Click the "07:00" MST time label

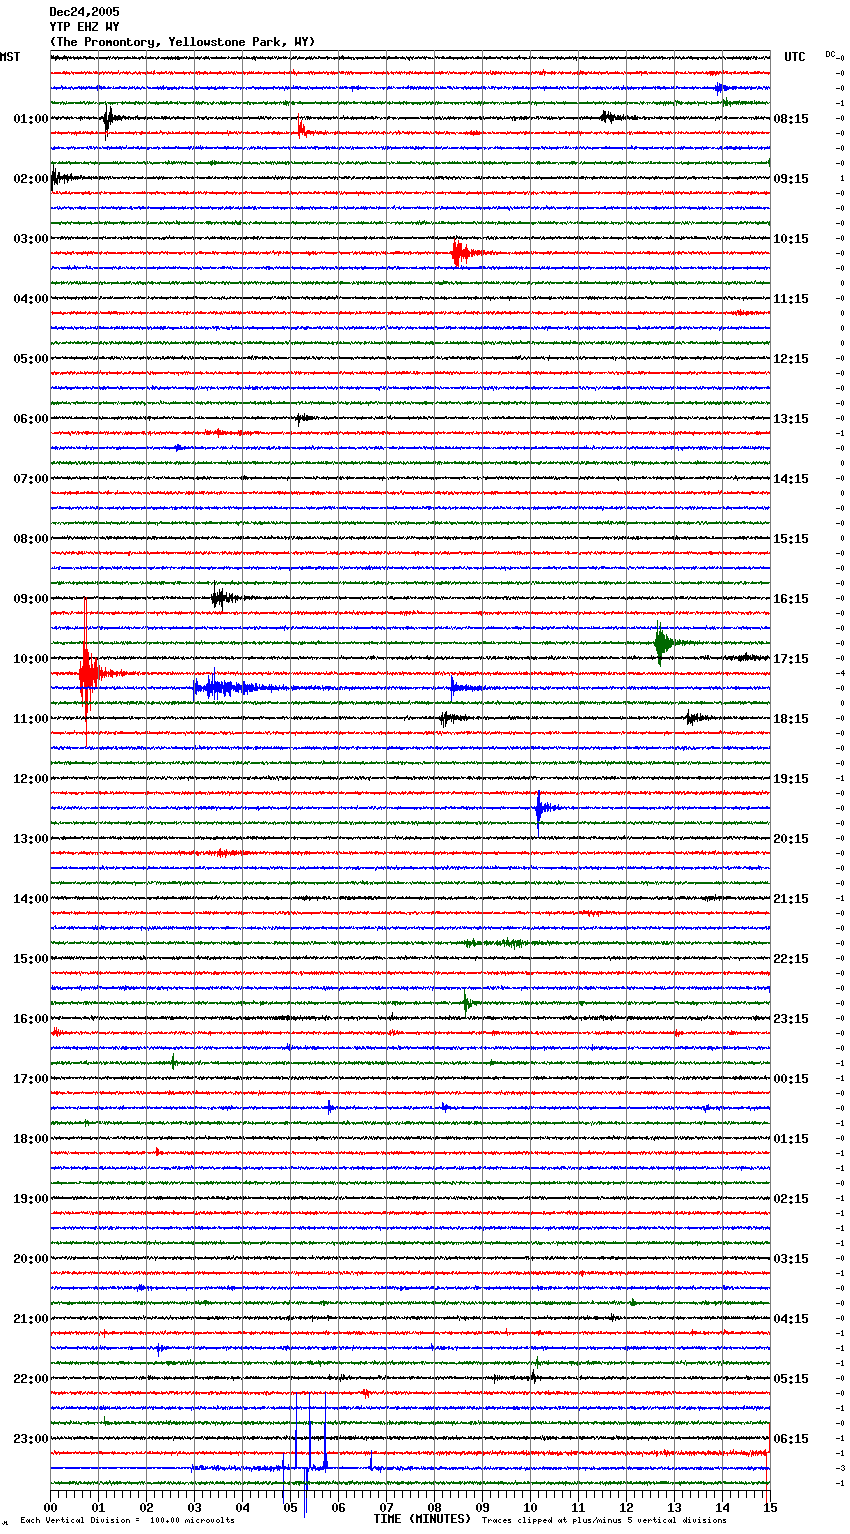pos(30,479)
